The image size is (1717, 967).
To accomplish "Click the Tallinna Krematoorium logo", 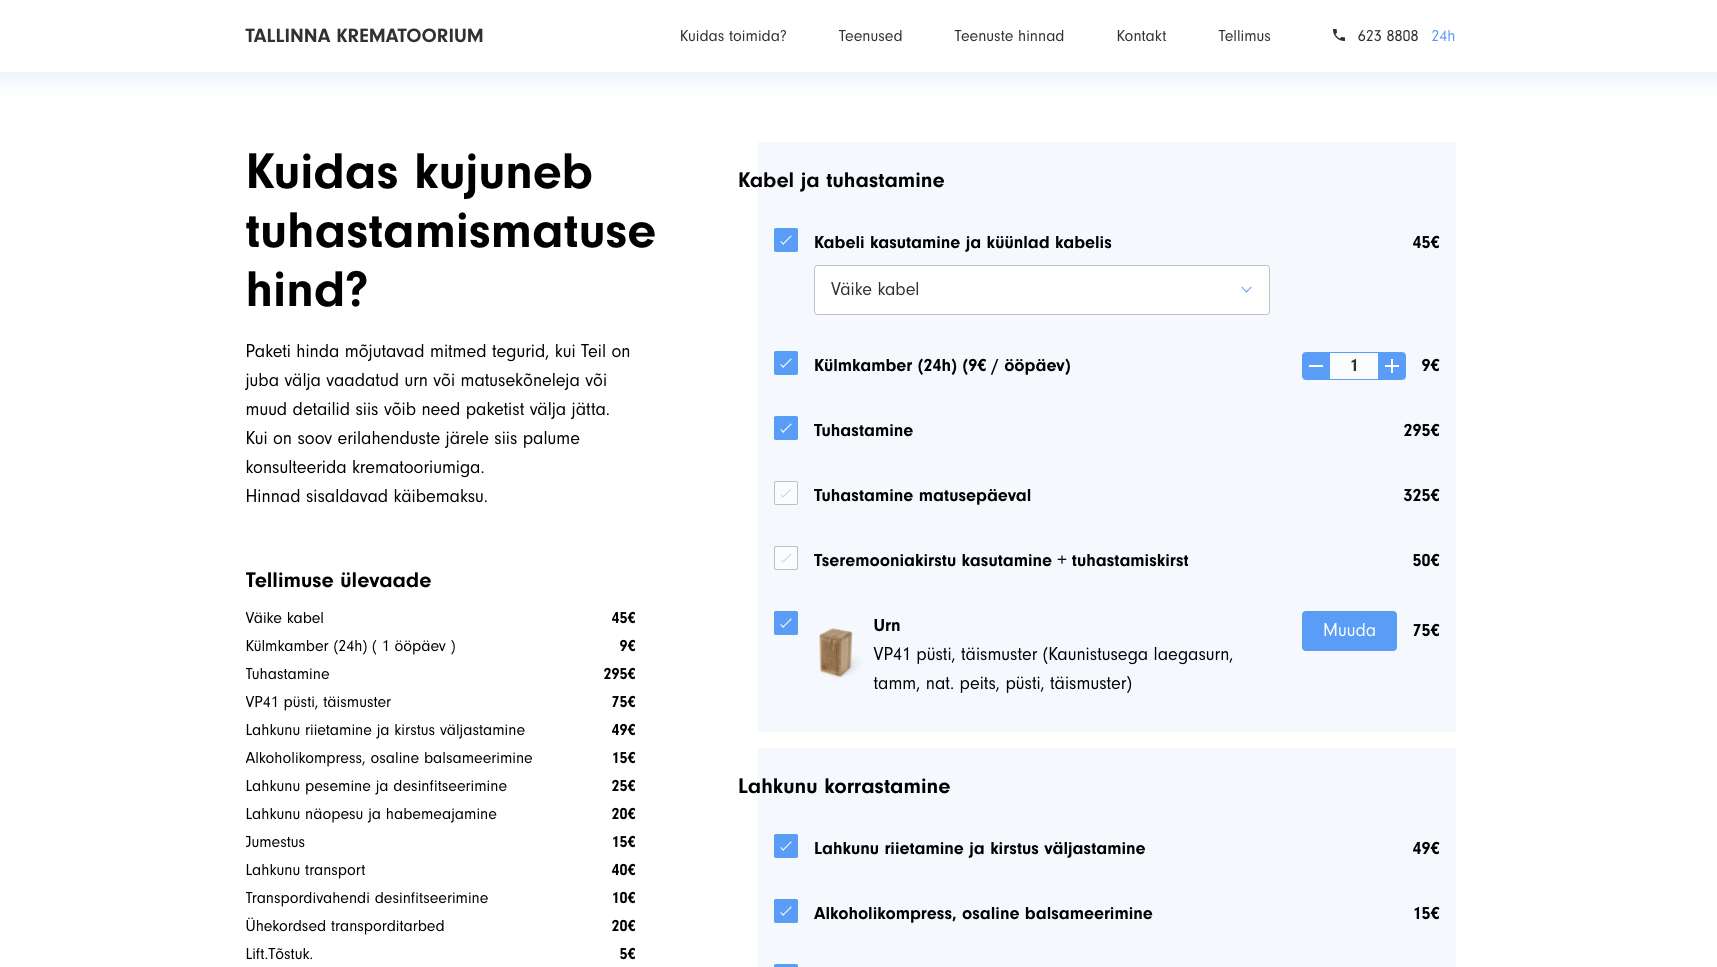I will (364, 36).
